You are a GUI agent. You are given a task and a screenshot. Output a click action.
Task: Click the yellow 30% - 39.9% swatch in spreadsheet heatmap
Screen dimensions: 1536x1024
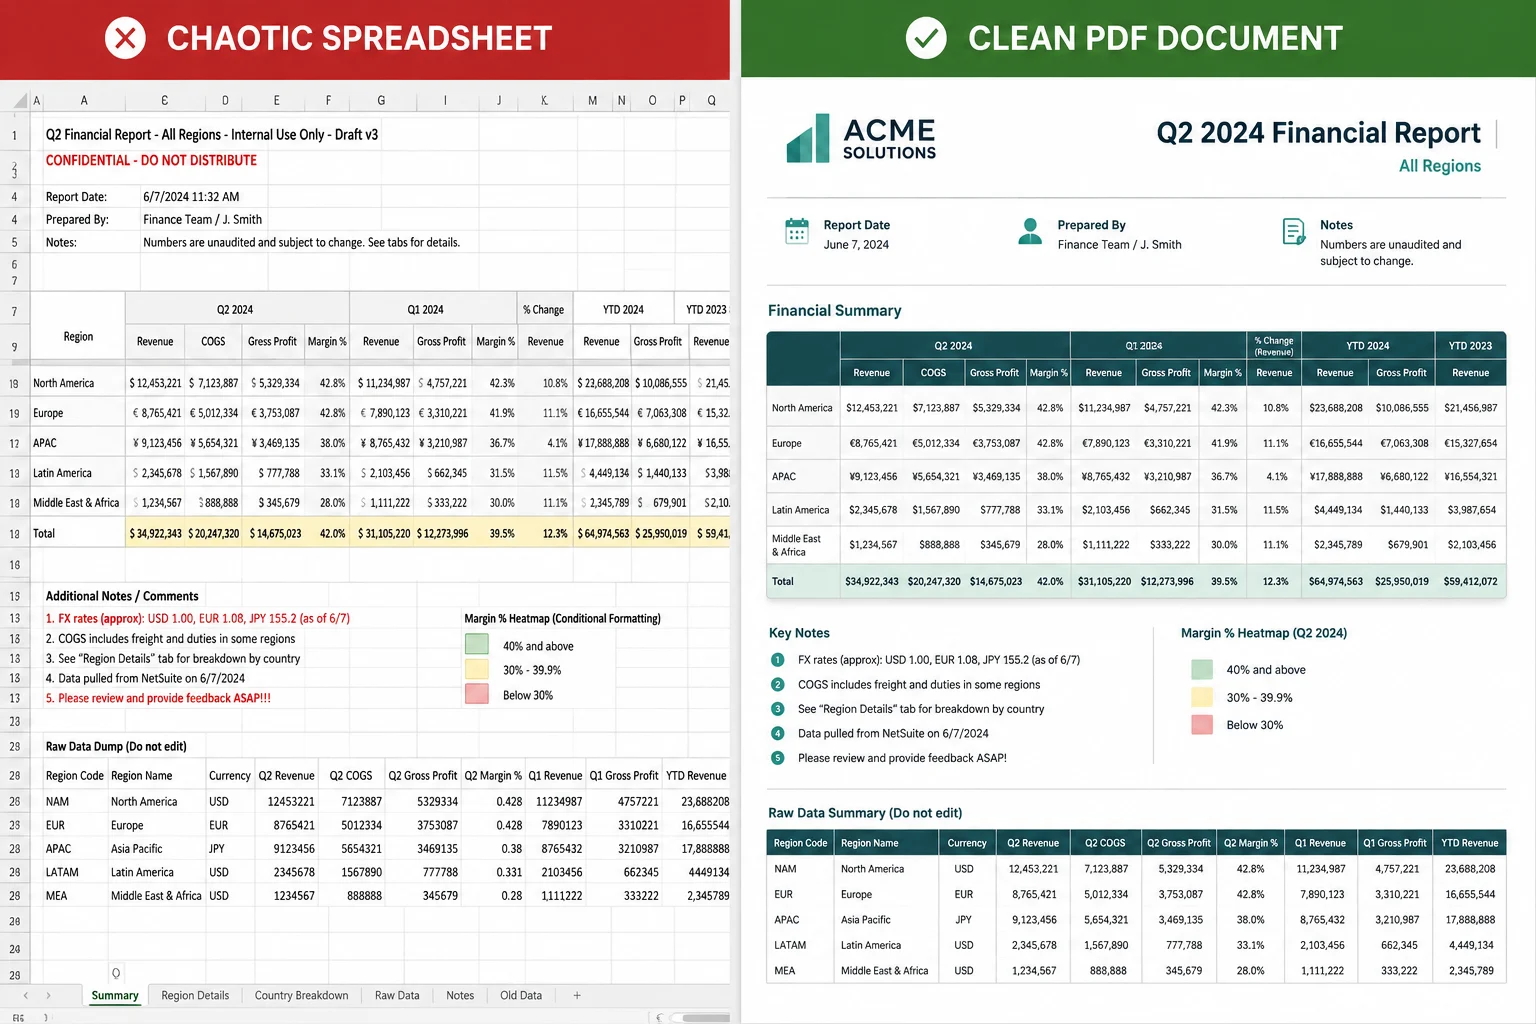pos(477,669)
